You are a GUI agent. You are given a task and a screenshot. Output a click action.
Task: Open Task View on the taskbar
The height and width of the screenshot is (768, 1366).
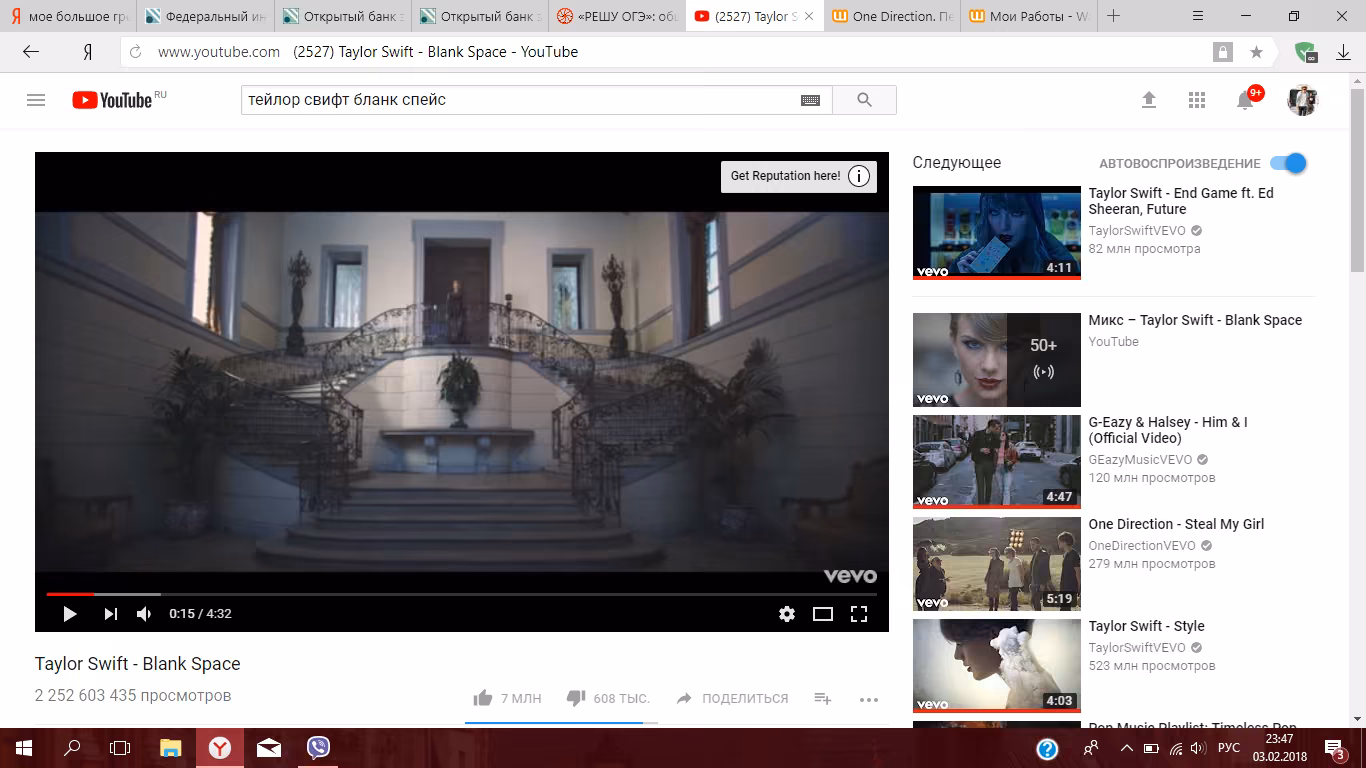(120, 748)
